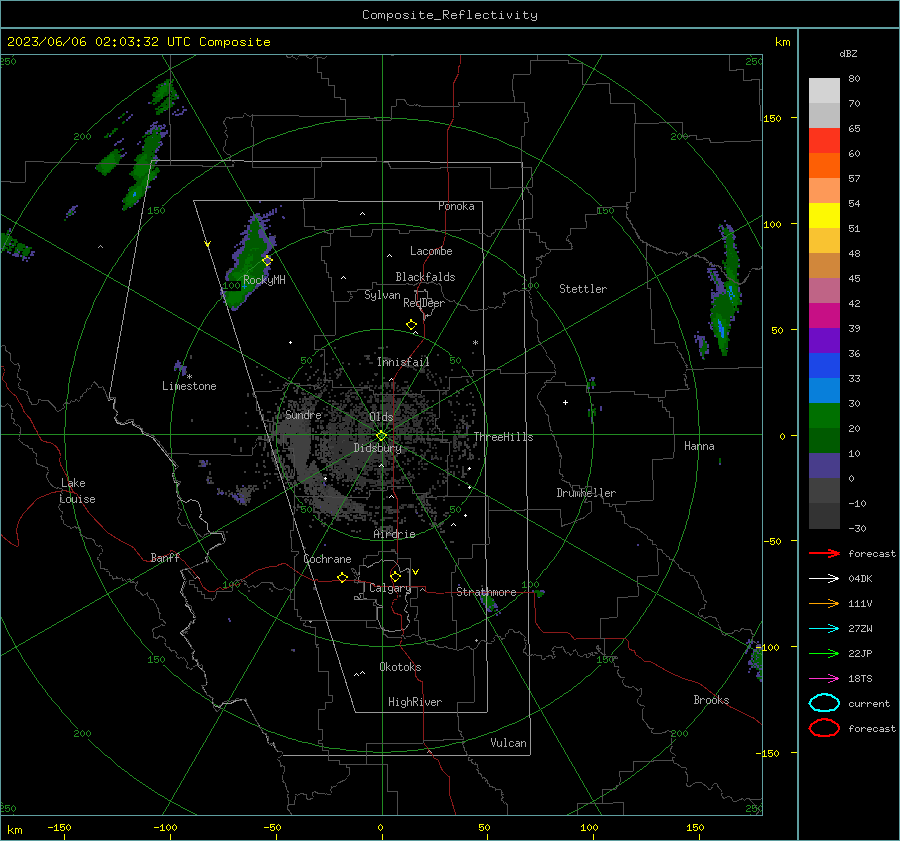Pick the magenta 42 dBZ color swatch
The height and width of the screenshot is (841, 900).
824,315
